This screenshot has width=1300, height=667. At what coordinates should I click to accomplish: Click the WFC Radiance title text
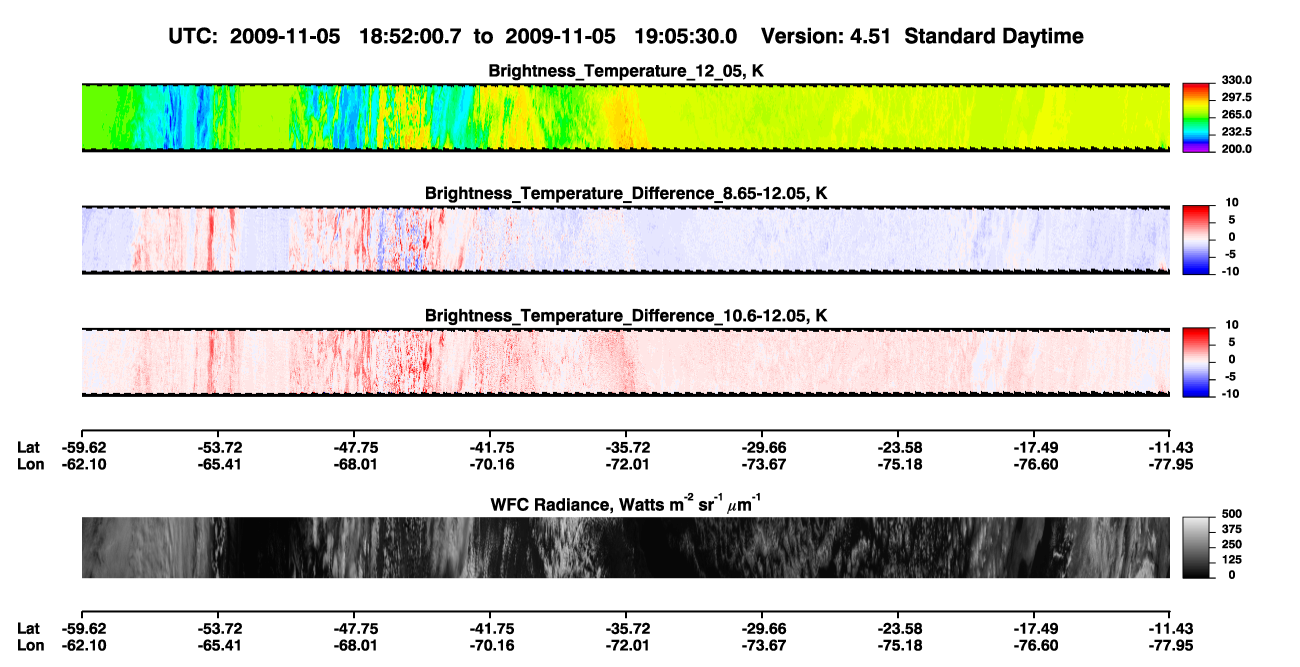click(x=626, y=503)
